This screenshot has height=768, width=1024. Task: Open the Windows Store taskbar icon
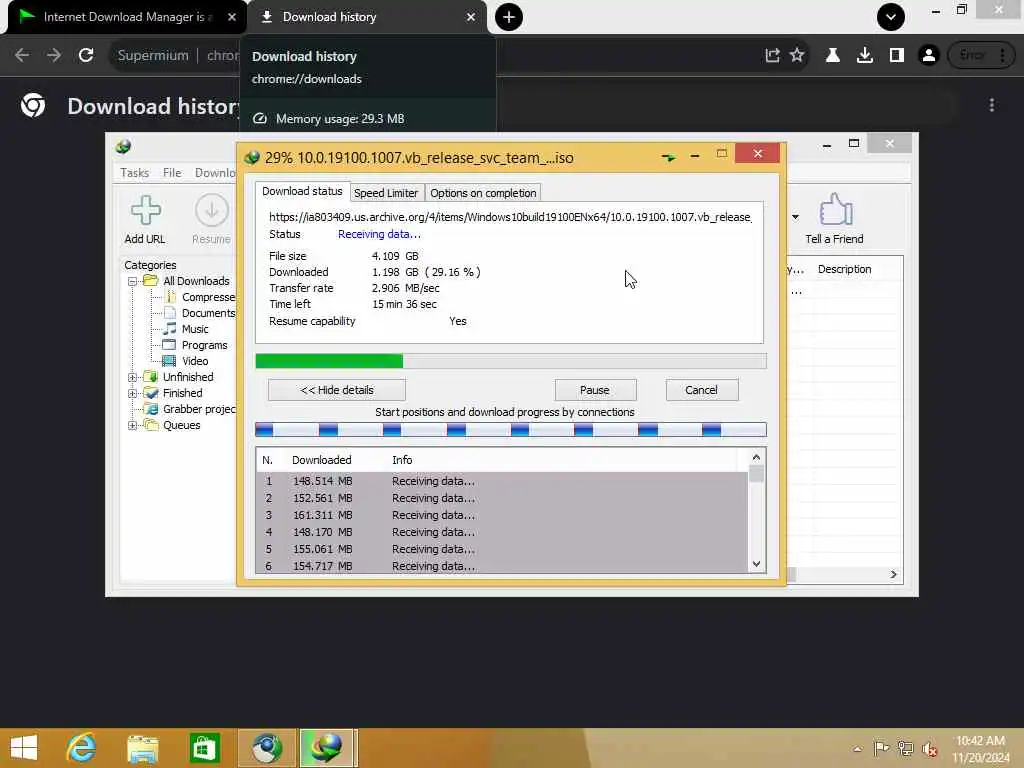(204, 748)
